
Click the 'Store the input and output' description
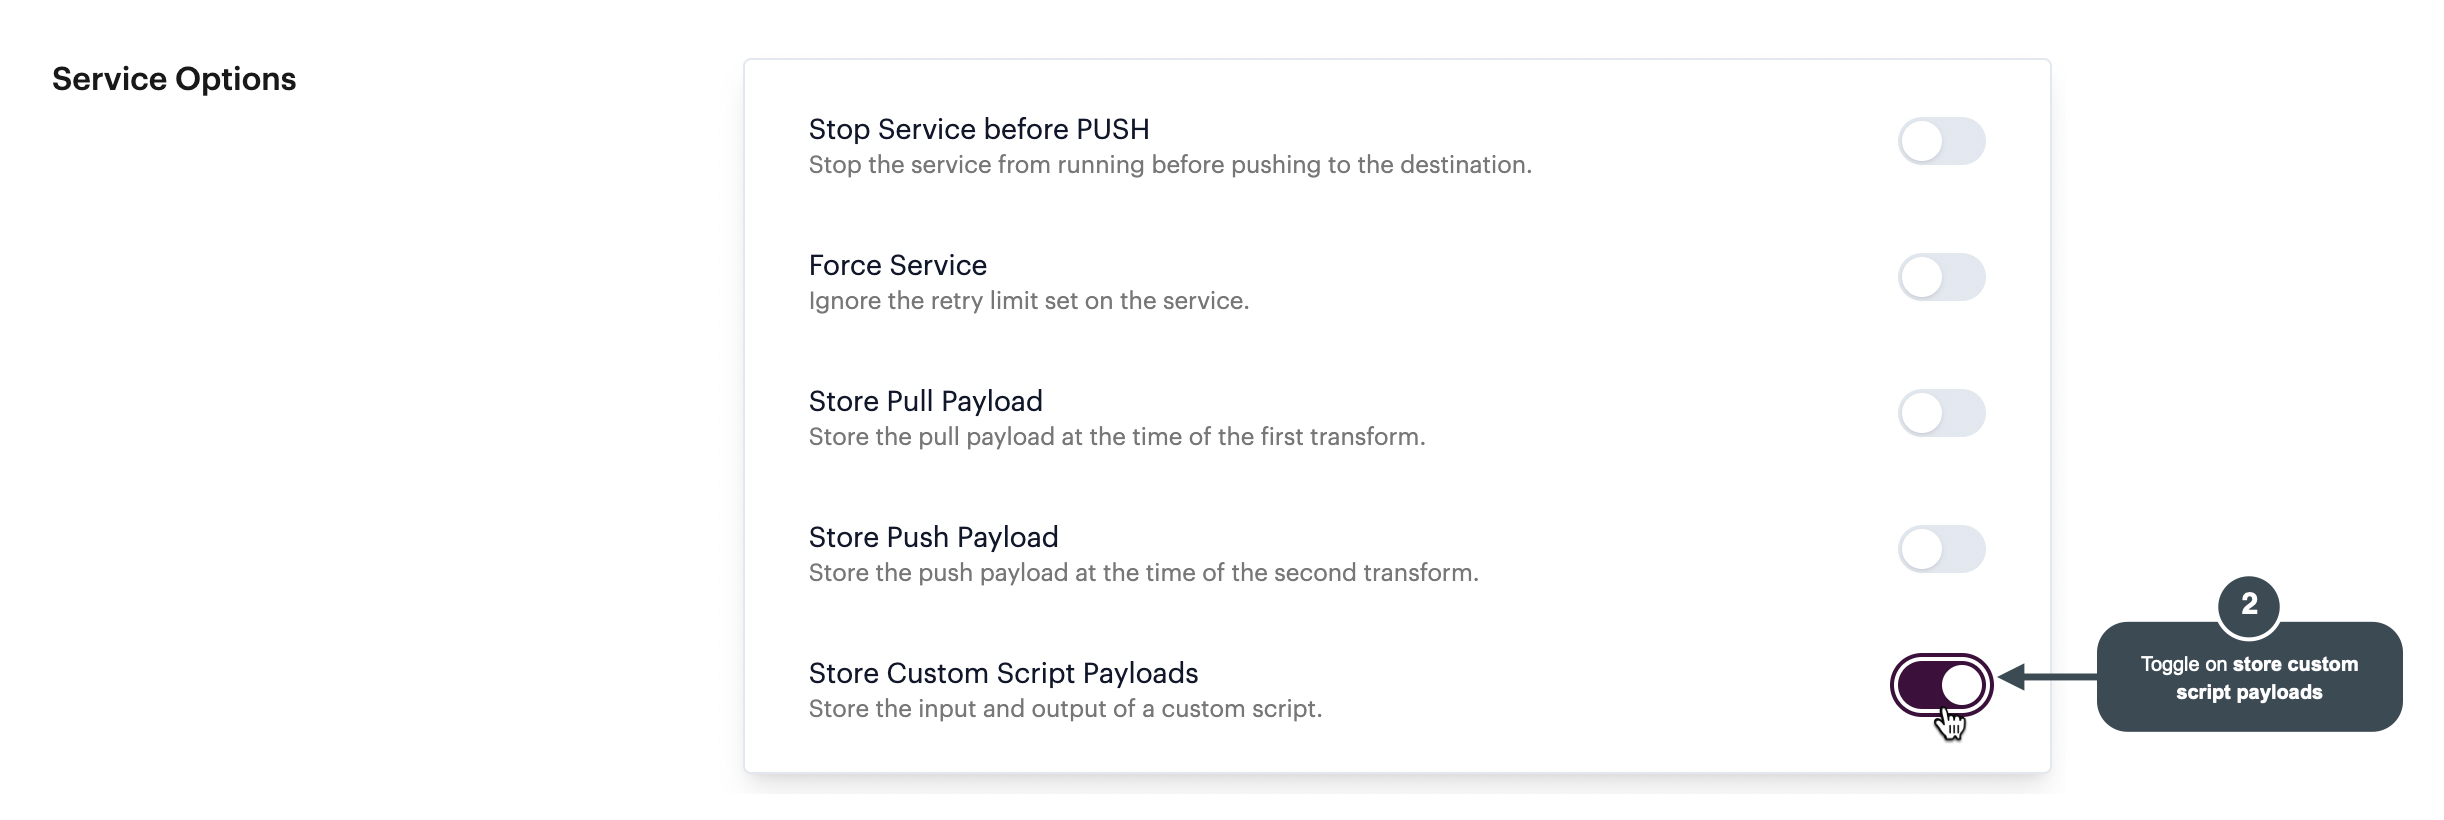coord(1065,709)
